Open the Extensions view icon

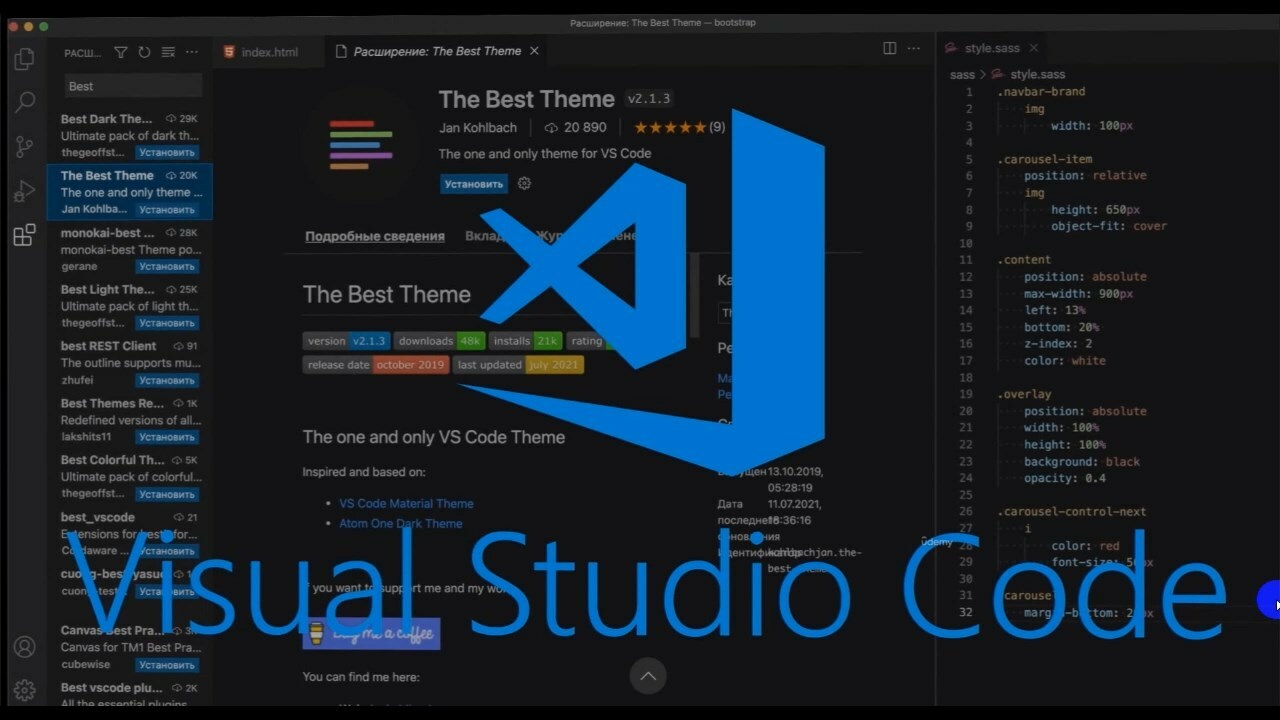point(24,235)
